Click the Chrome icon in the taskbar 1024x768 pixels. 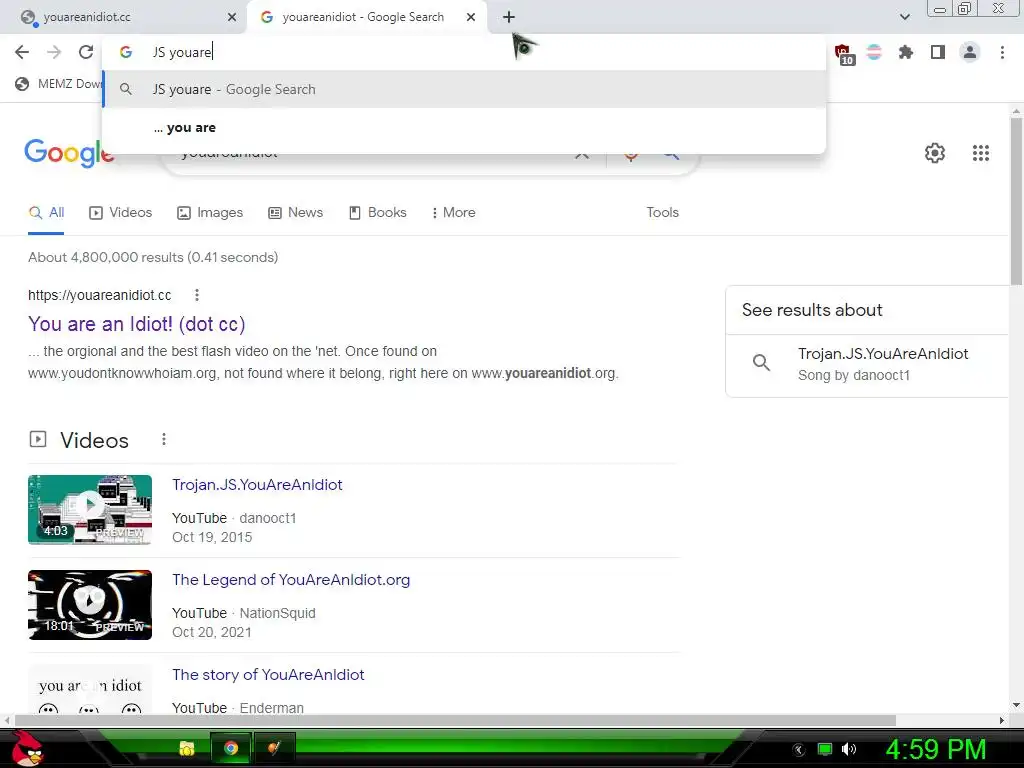(x=231, y=748)
